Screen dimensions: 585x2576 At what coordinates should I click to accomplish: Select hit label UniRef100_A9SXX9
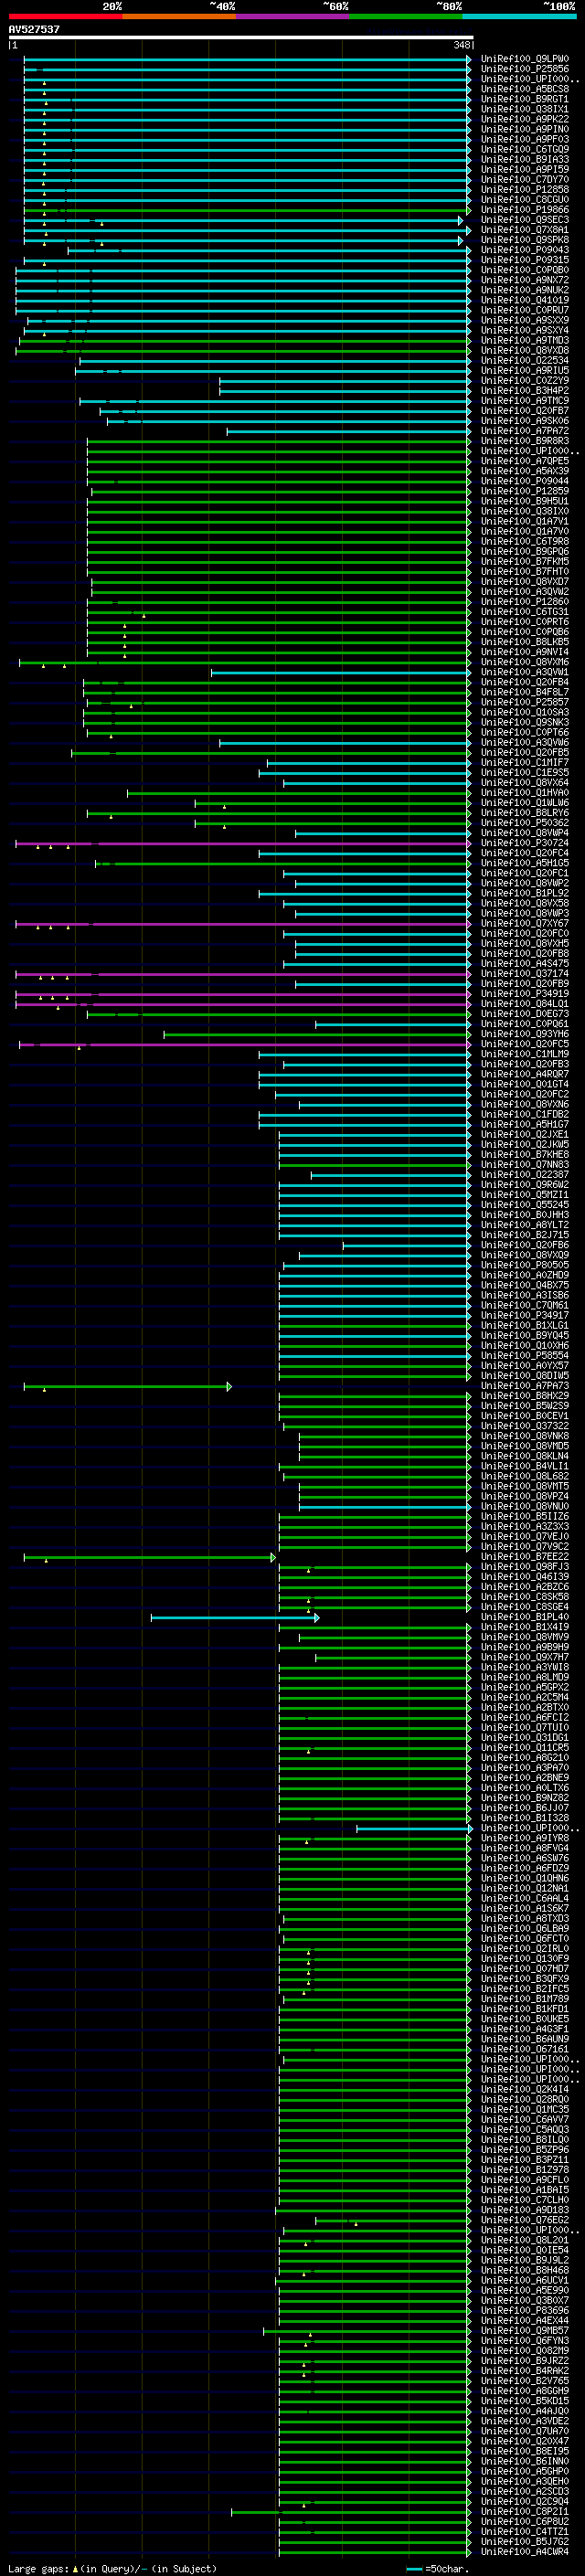click(525, 320)
